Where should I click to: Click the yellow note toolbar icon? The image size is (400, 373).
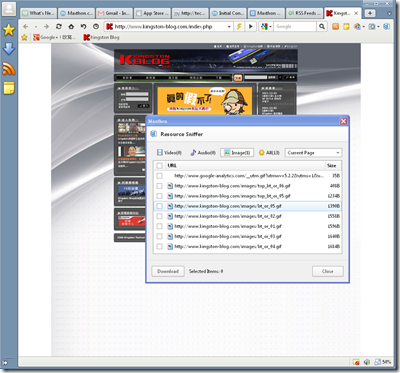coord(346,27)
